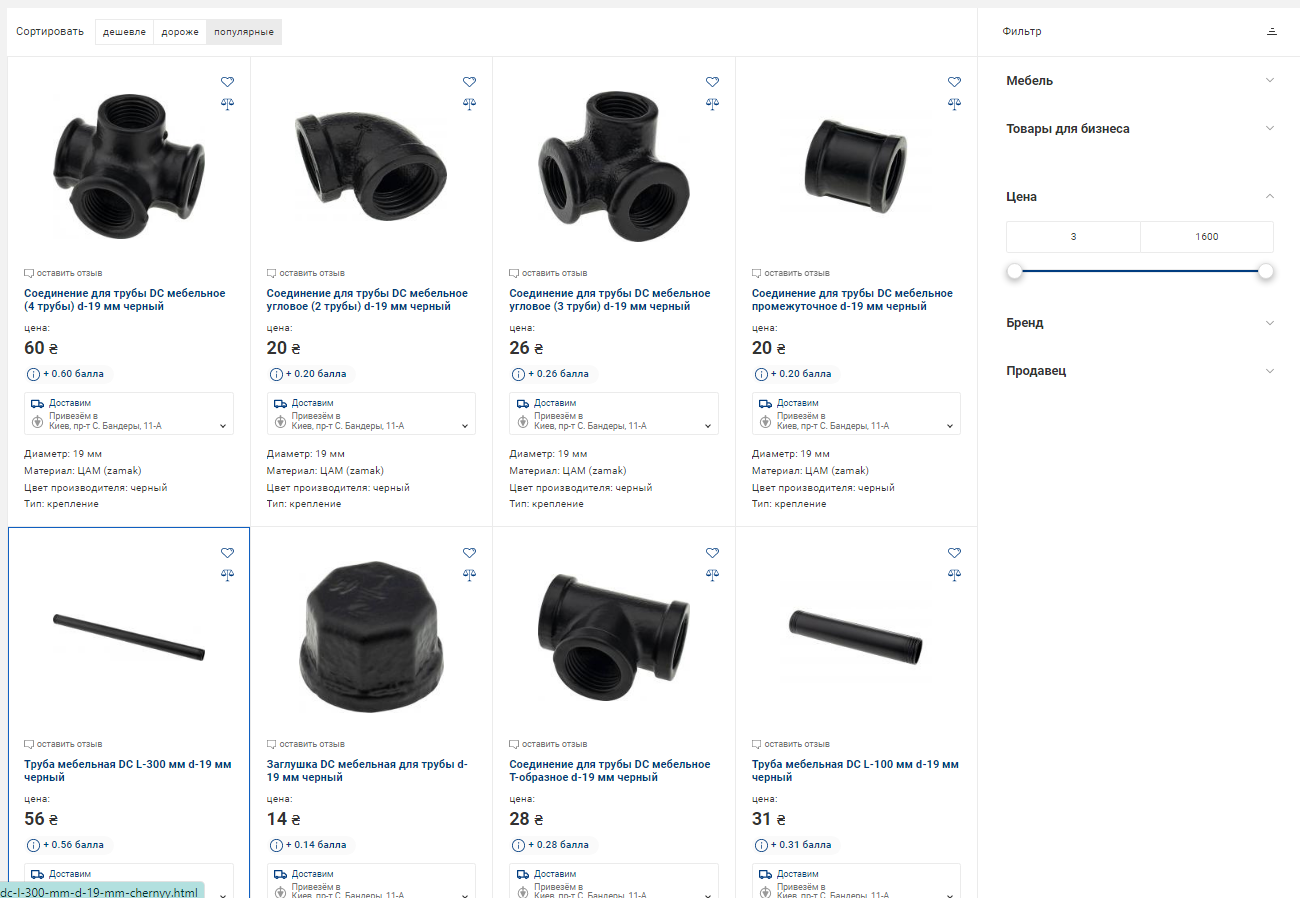Image resolution: width=1300 pixels, height=898 pixels.
Task: Show bonus info for +0.26 балла
Action: (x=518, y=374)
